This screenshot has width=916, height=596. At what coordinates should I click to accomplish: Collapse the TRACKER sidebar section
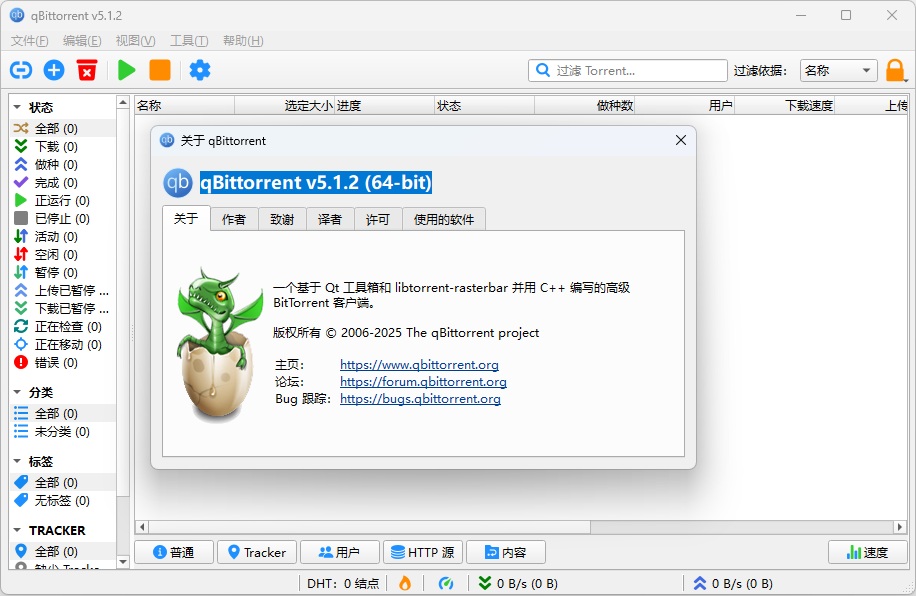pos(17,530)
